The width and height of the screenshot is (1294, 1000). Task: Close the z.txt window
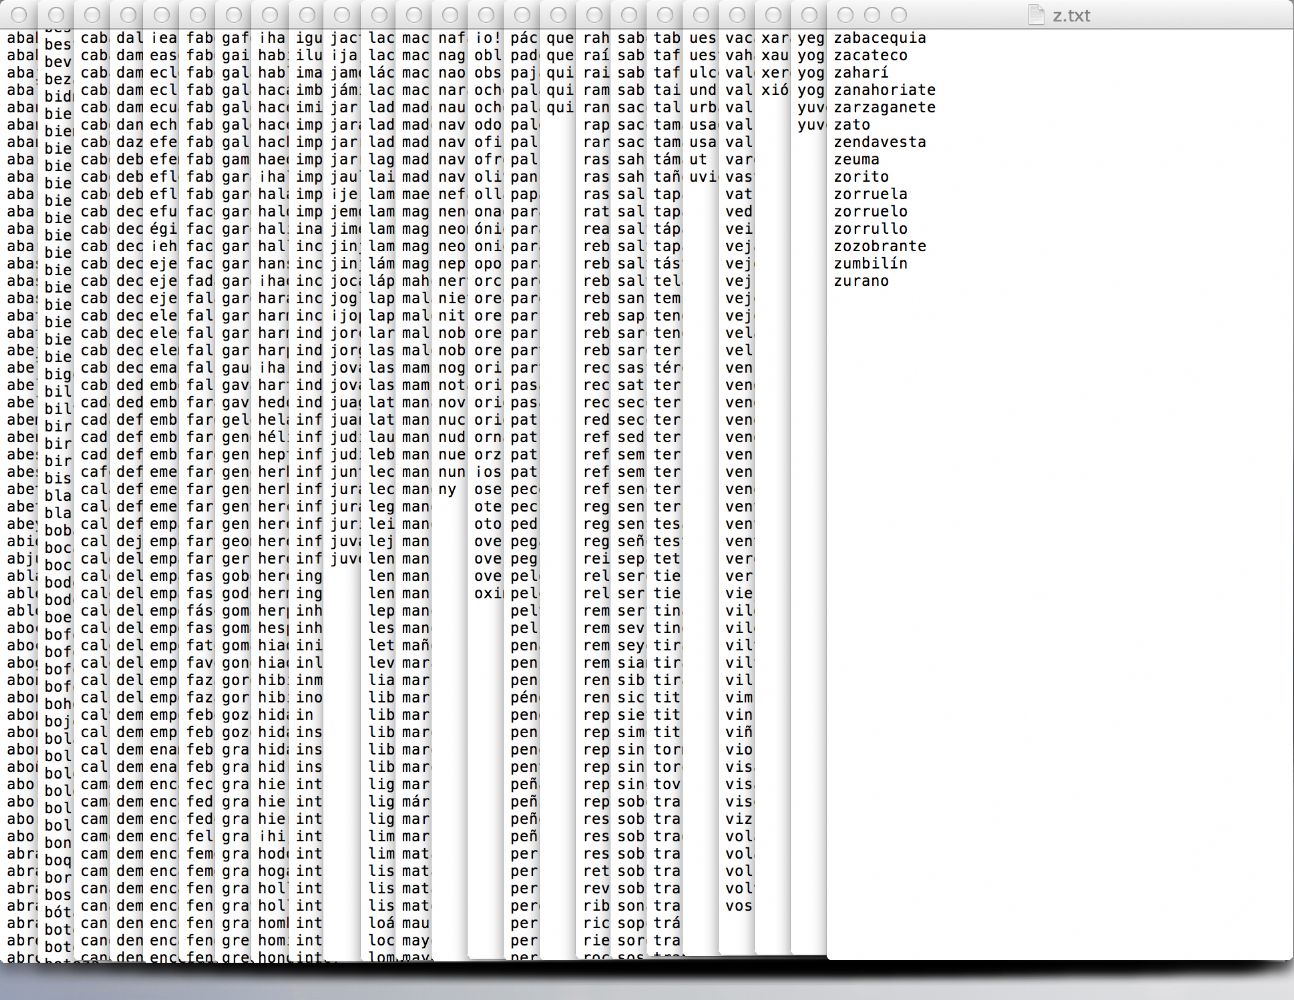tap(846, 15)
